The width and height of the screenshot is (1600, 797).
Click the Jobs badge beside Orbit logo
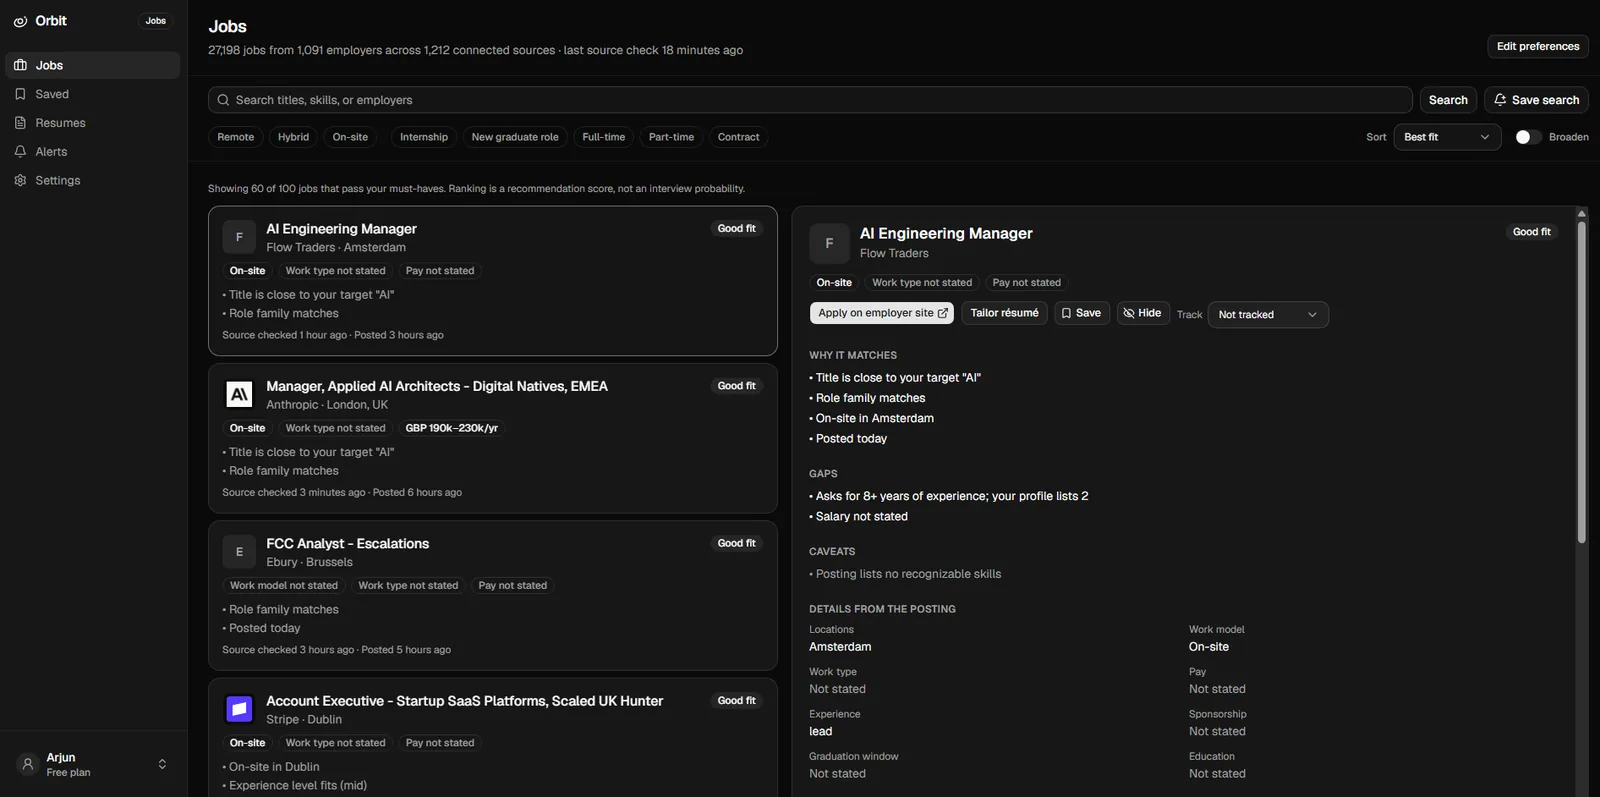156,21
